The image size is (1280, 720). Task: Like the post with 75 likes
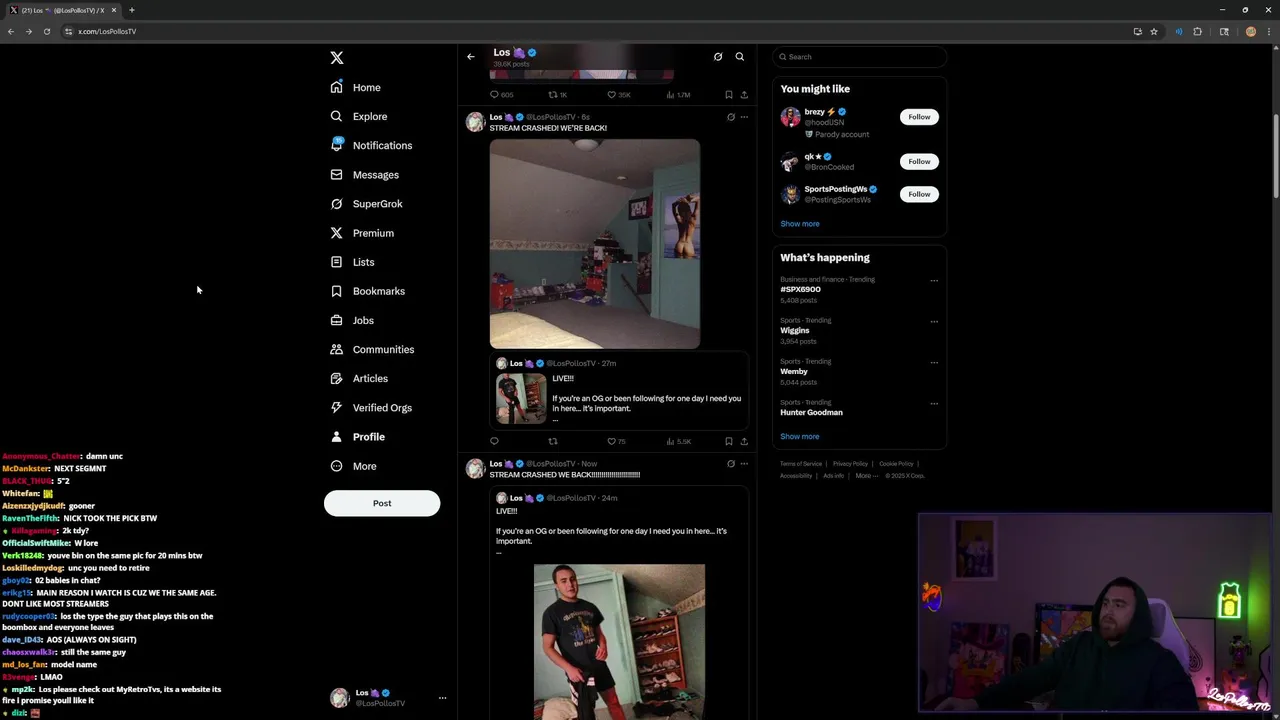coord(617,441)
